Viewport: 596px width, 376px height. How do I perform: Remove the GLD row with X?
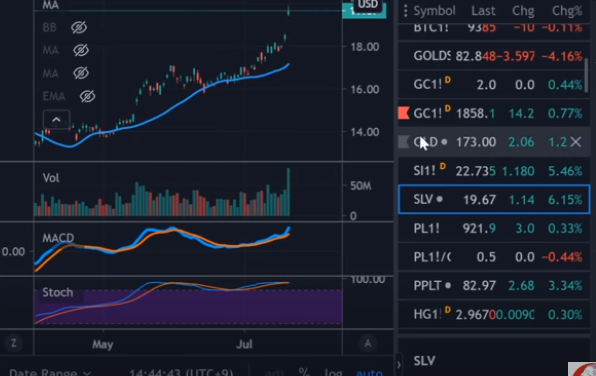coord(576,142)
